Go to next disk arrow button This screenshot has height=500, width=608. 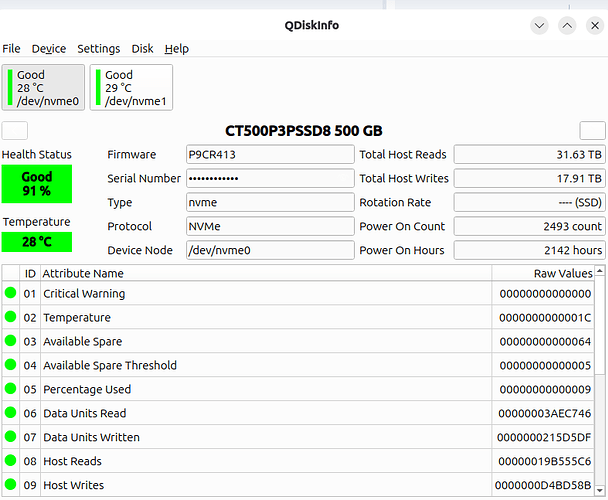592,130
